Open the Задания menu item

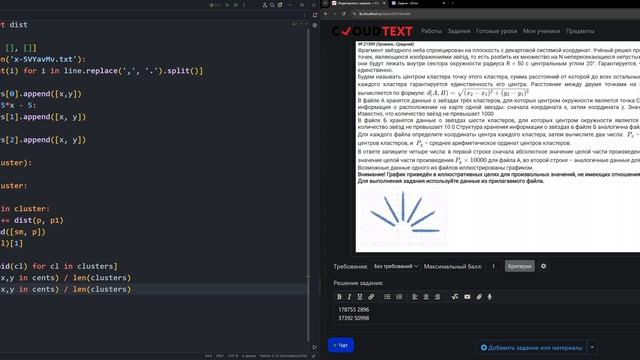pos(458,31)
